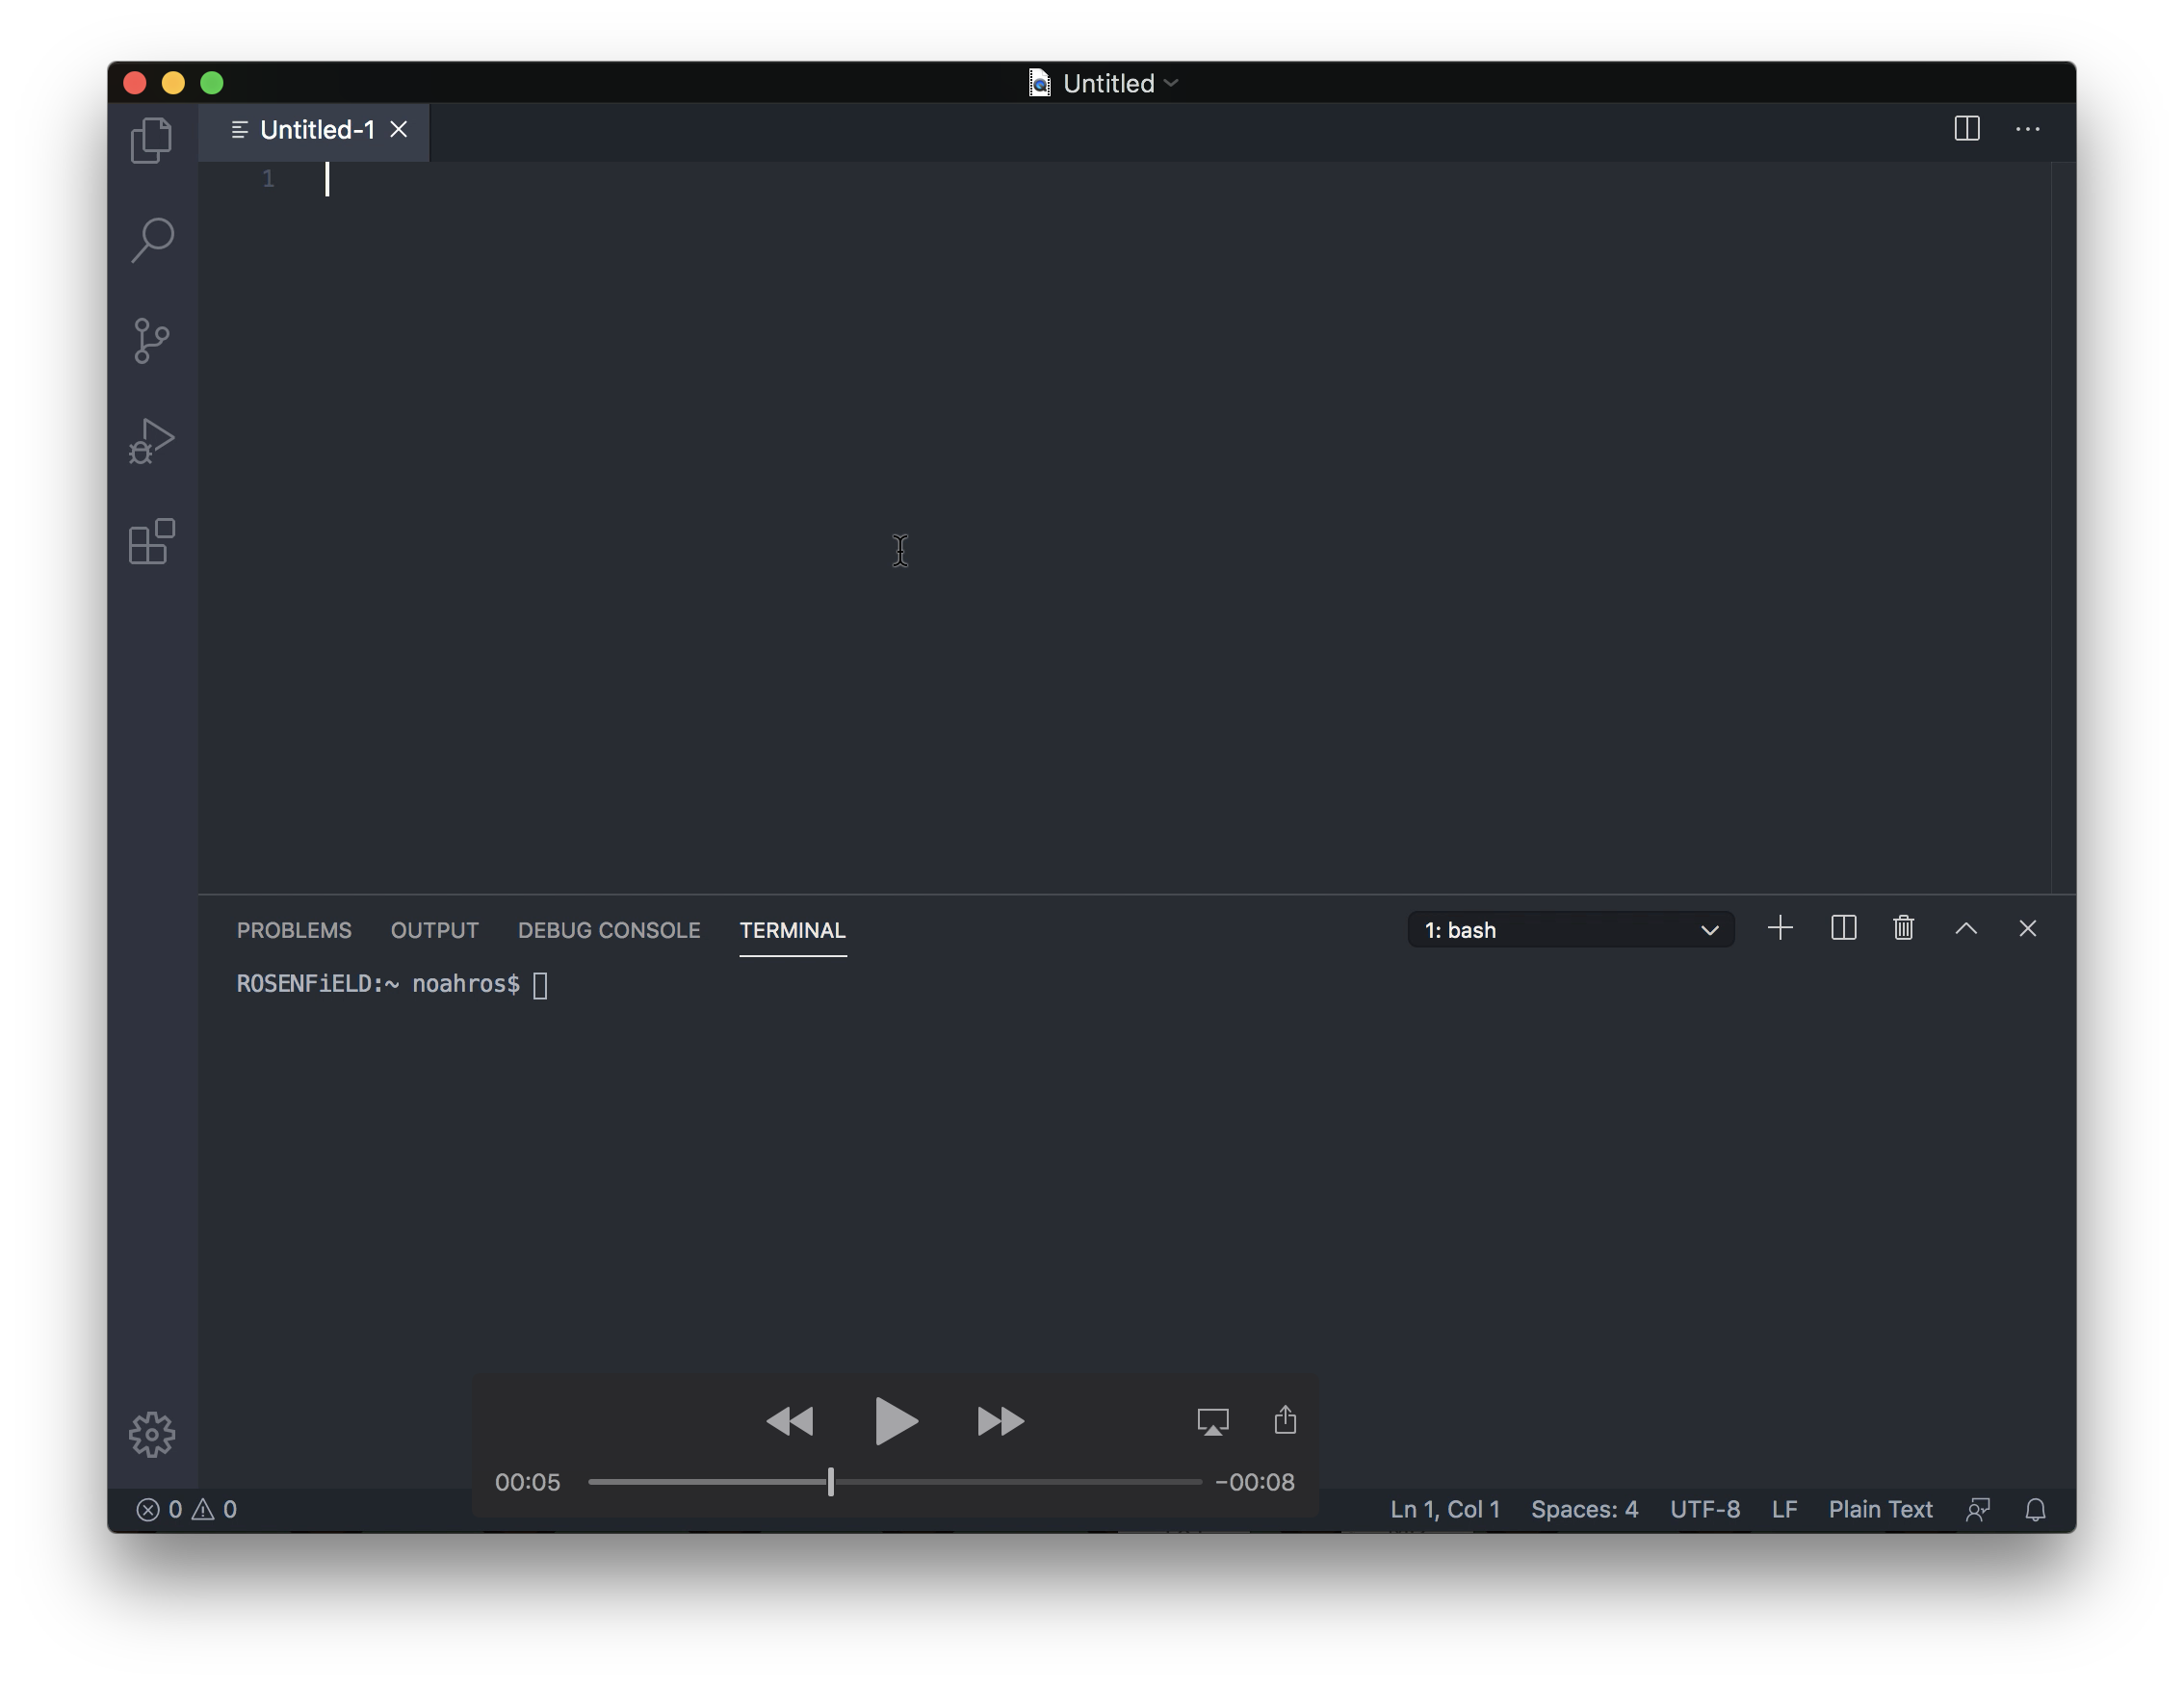Image resolution: width=2184 pixels, height=1687 pixels.
Task: Open the Search sidebar icon
Action: click(152, 238)
